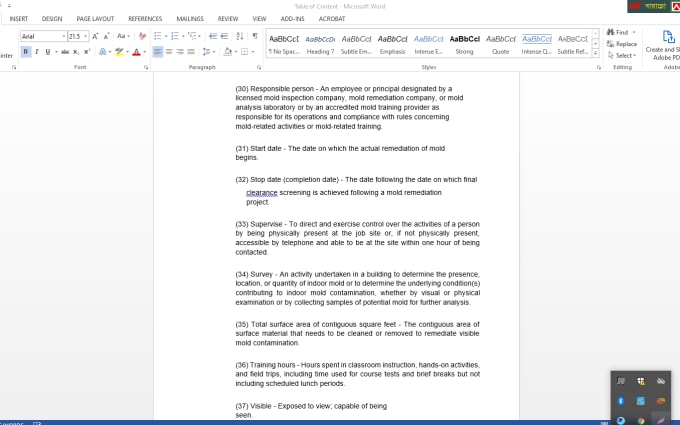Click the numbering list icon
The image size is (680, 425).
175,36
